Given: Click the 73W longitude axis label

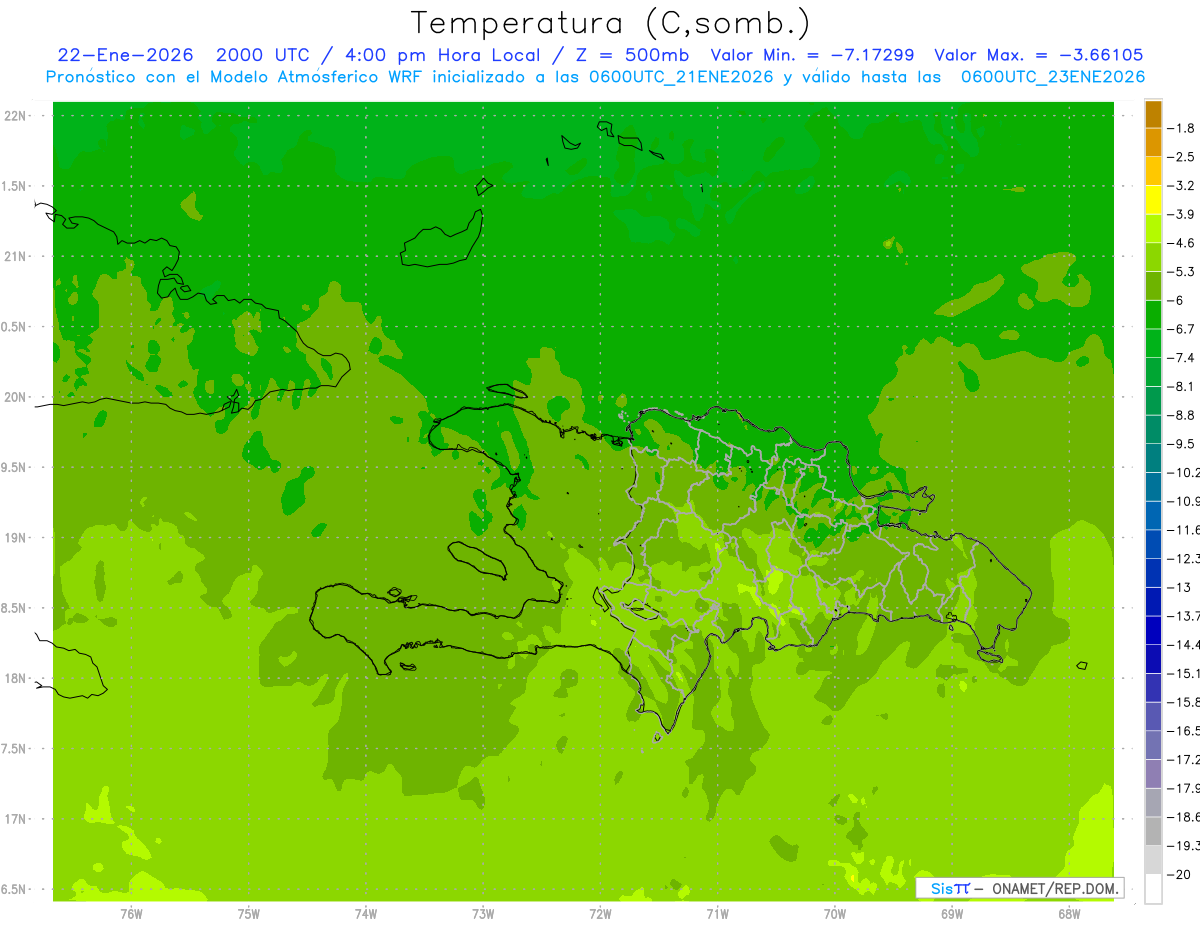Looking at the screenshot, I should [483, 914].
